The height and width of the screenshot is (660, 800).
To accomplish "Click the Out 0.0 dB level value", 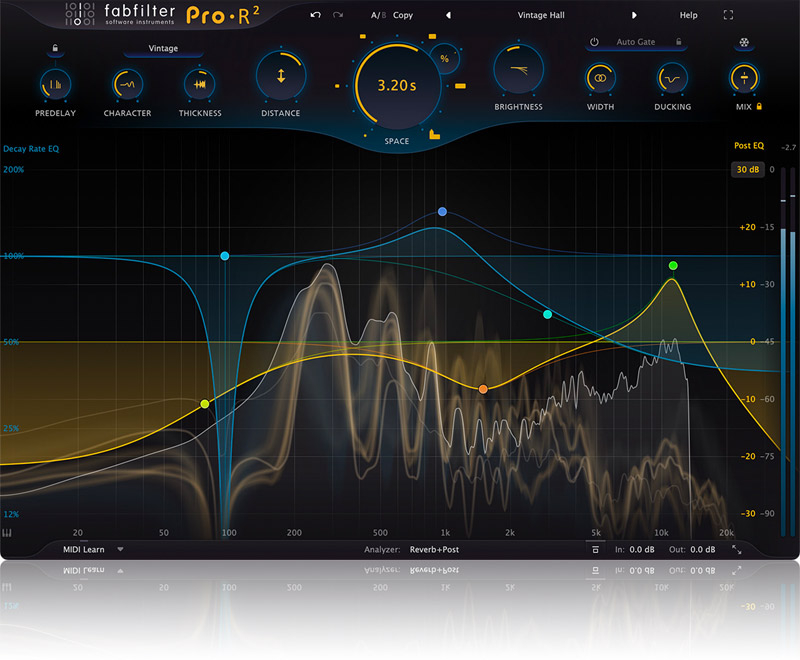I will (703, 549).
